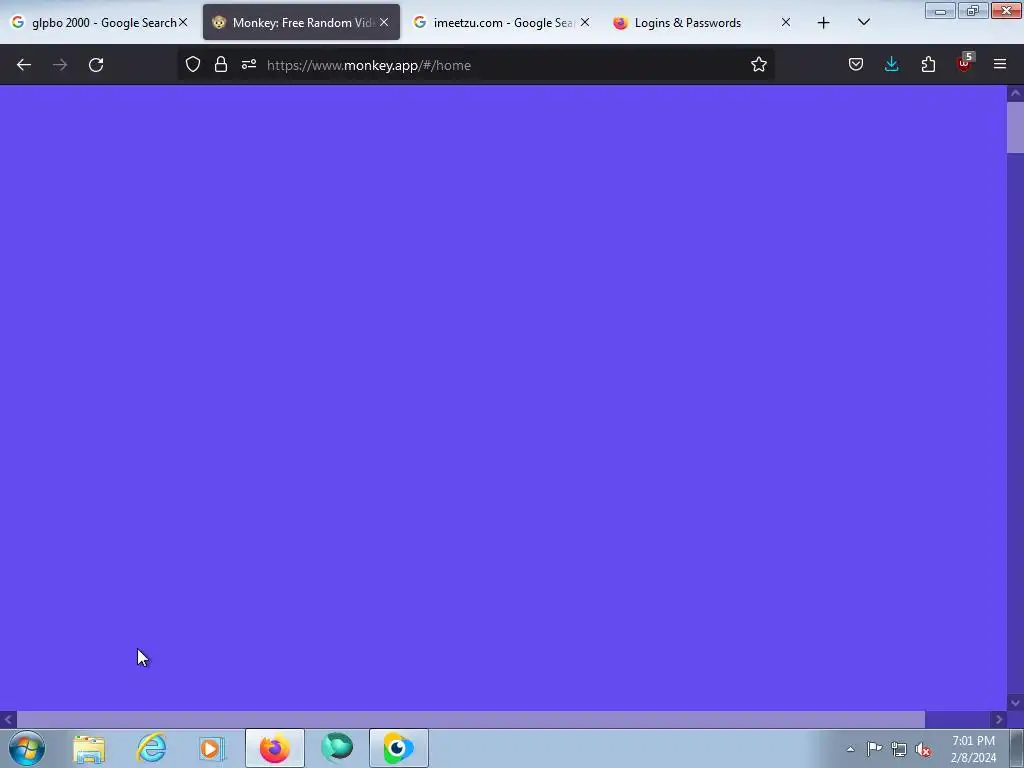Image resolution: width=1024 pixels, height=768 pixels.
Task: Minimize the Firefox window
Action: [x=940, y=11]
